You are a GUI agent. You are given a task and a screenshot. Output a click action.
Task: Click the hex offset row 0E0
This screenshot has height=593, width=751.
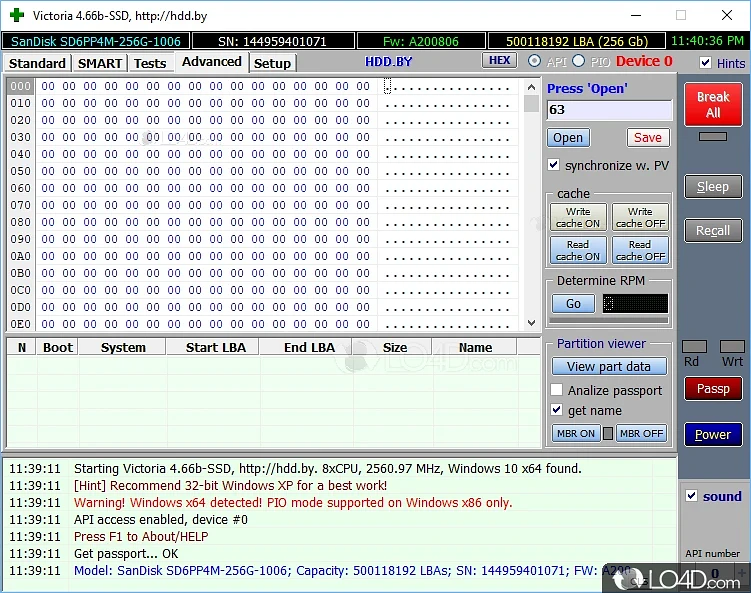[21, 324]
